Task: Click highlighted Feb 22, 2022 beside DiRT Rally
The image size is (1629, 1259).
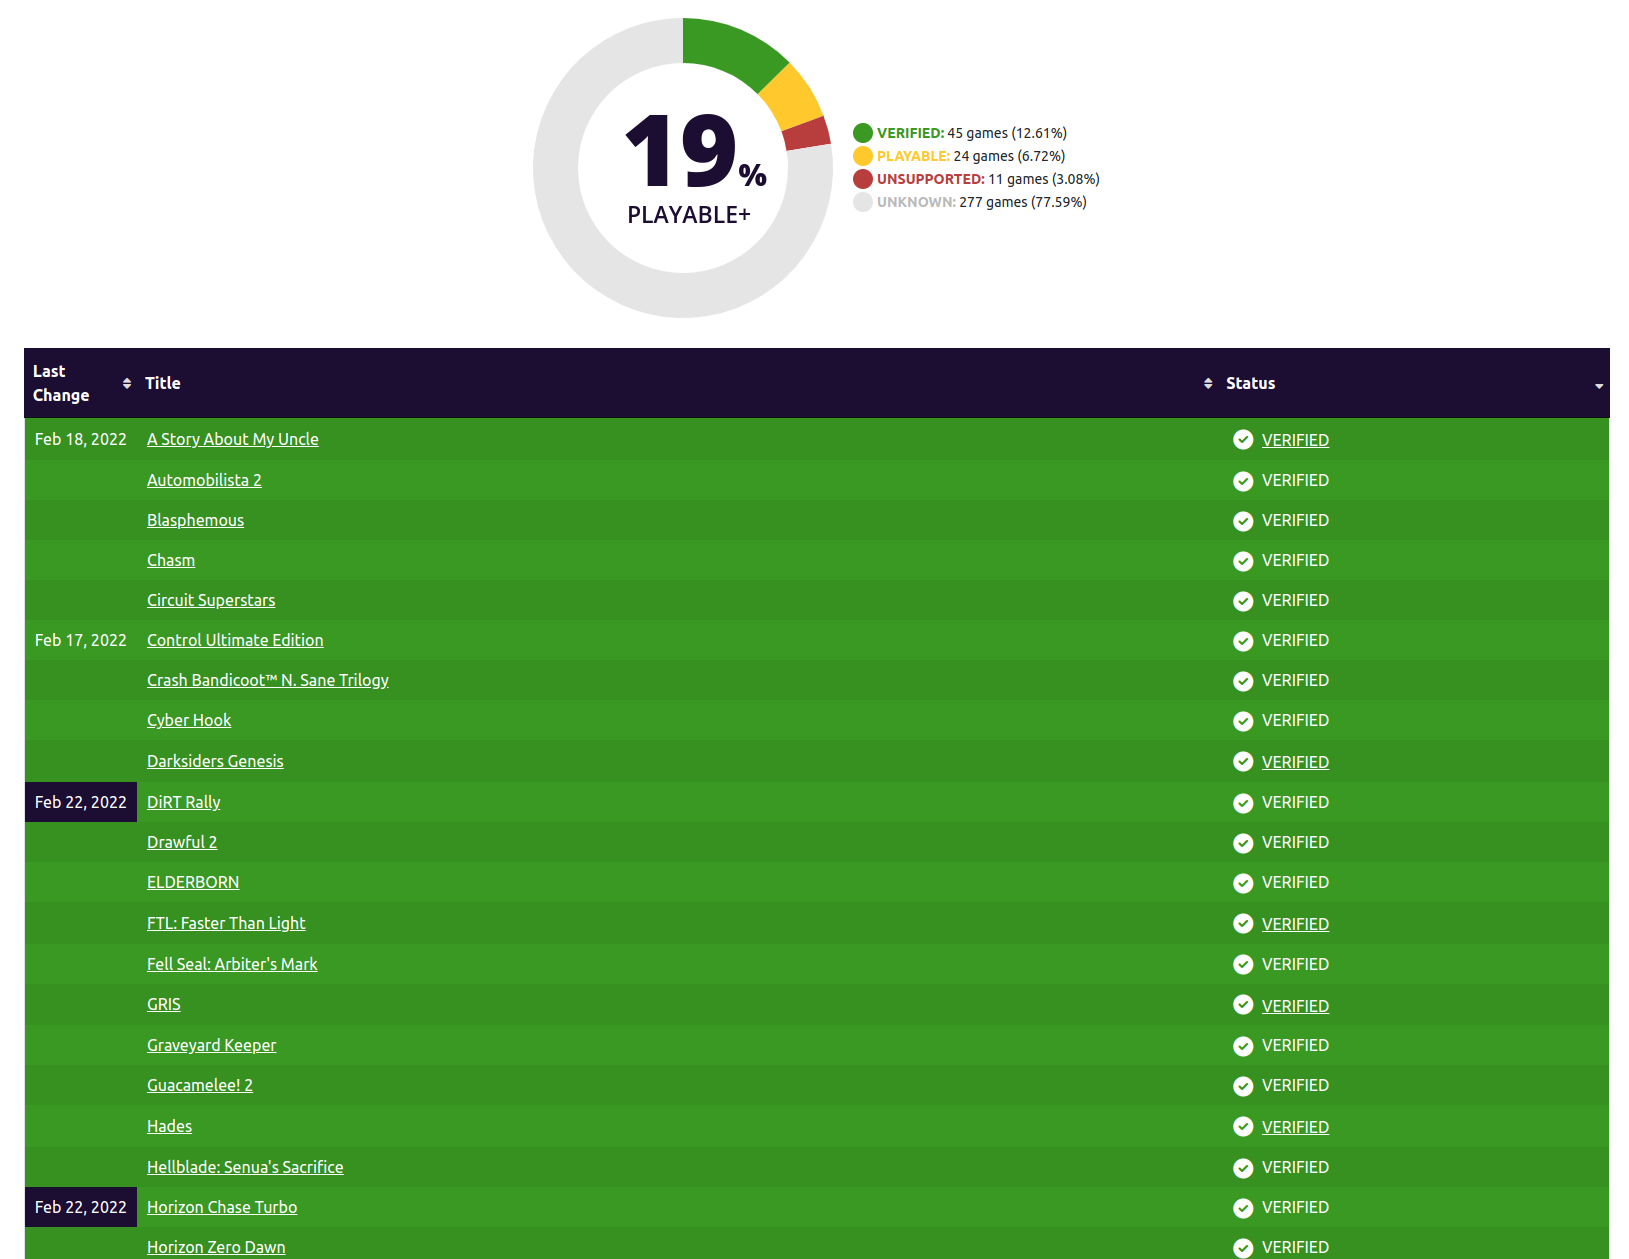Action: click(81, 802)
